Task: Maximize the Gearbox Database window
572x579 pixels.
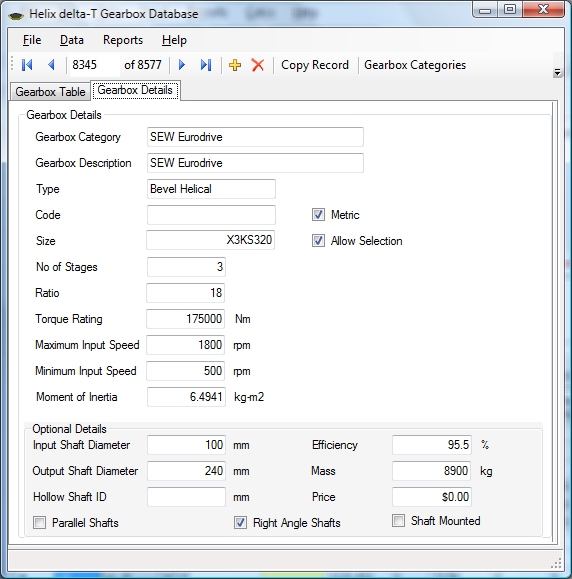Action: 510,9
